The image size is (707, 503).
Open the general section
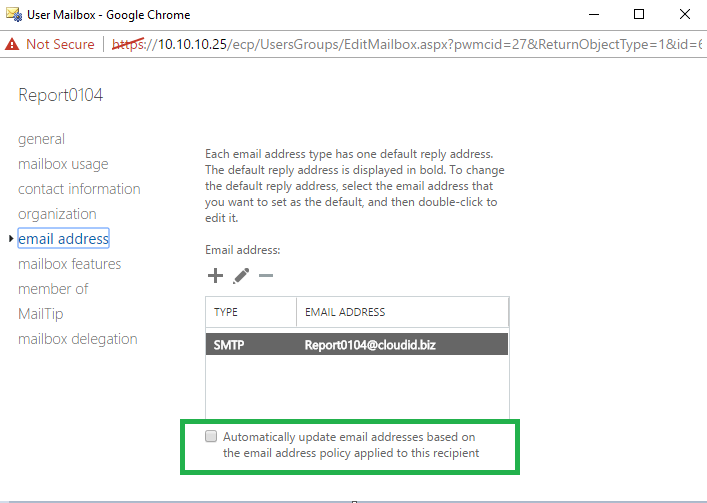point(41,139)
